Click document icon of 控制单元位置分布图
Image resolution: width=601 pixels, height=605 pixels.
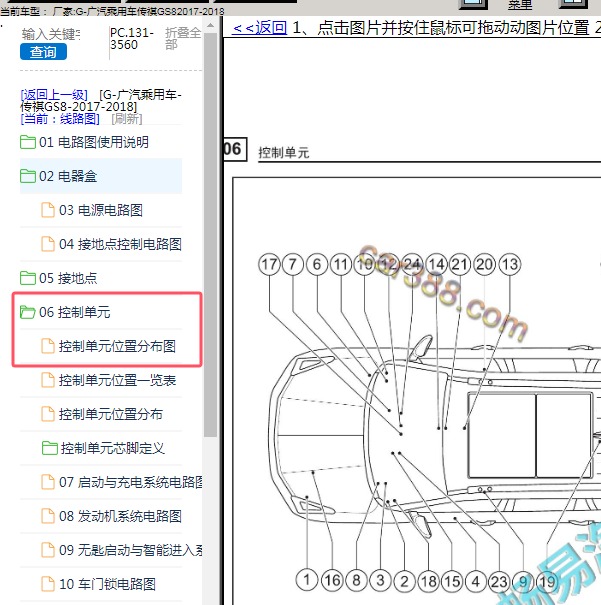tap(48, 346)
